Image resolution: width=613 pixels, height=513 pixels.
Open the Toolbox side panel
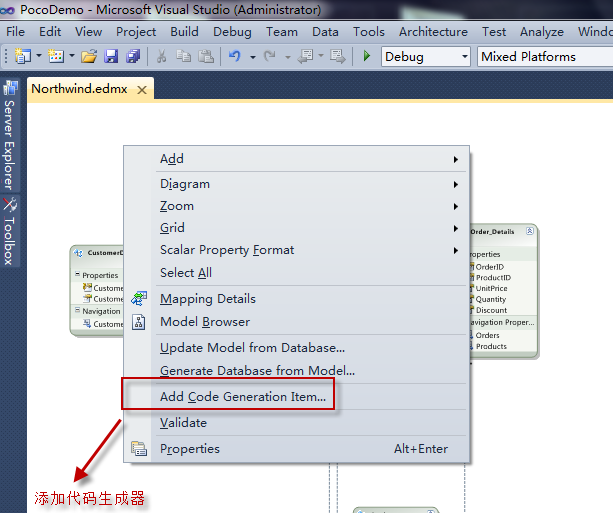pos(10,231)
